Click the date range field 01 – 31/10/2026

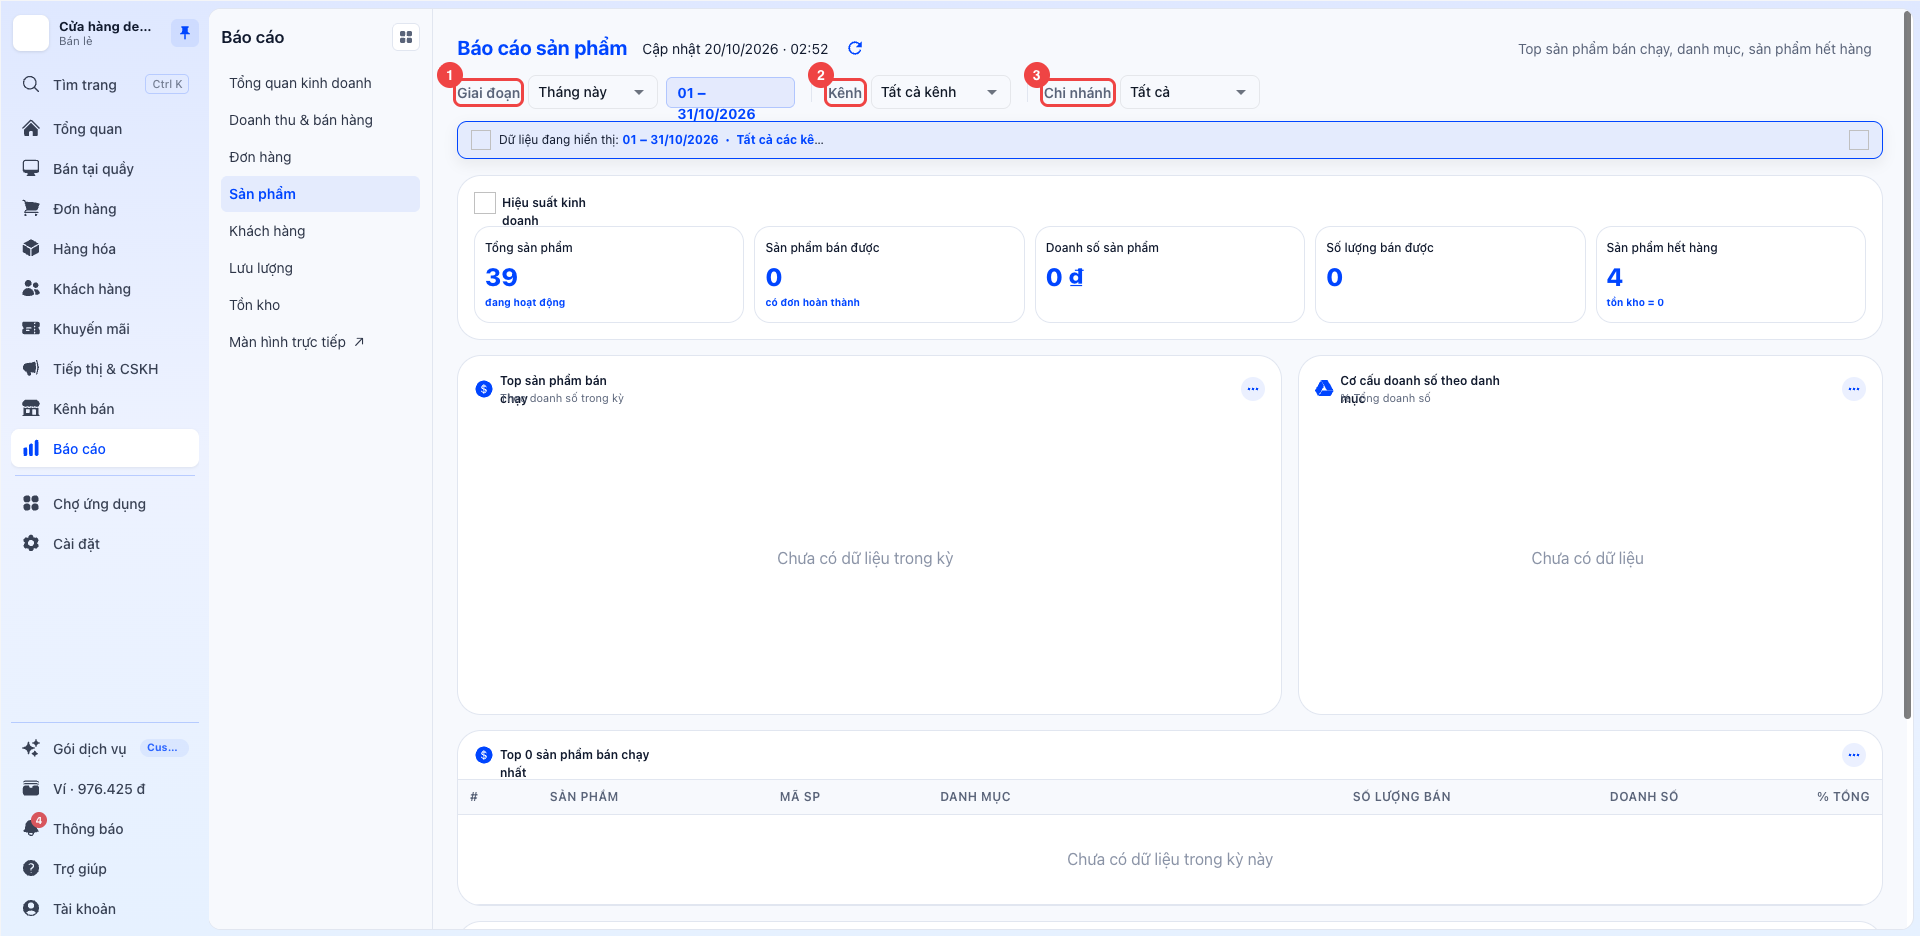730,93
